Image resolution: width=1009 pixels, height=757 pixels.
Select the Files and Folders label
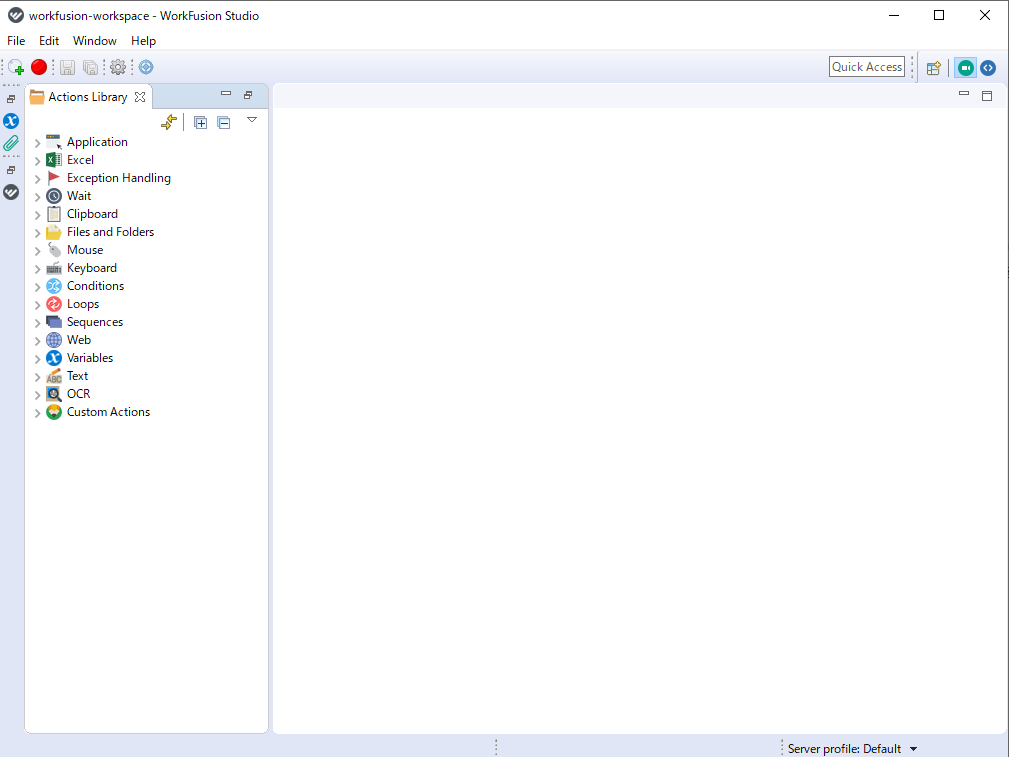(111, 232)
